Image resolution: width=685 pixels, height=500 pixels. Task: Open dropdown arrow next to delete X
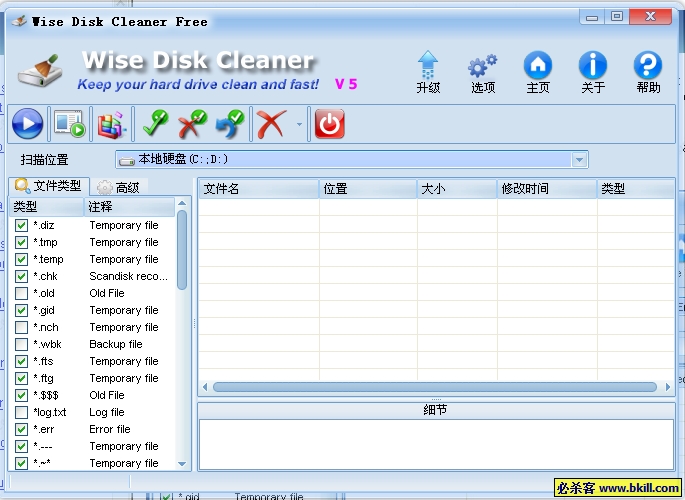click(x=299, y=124)
